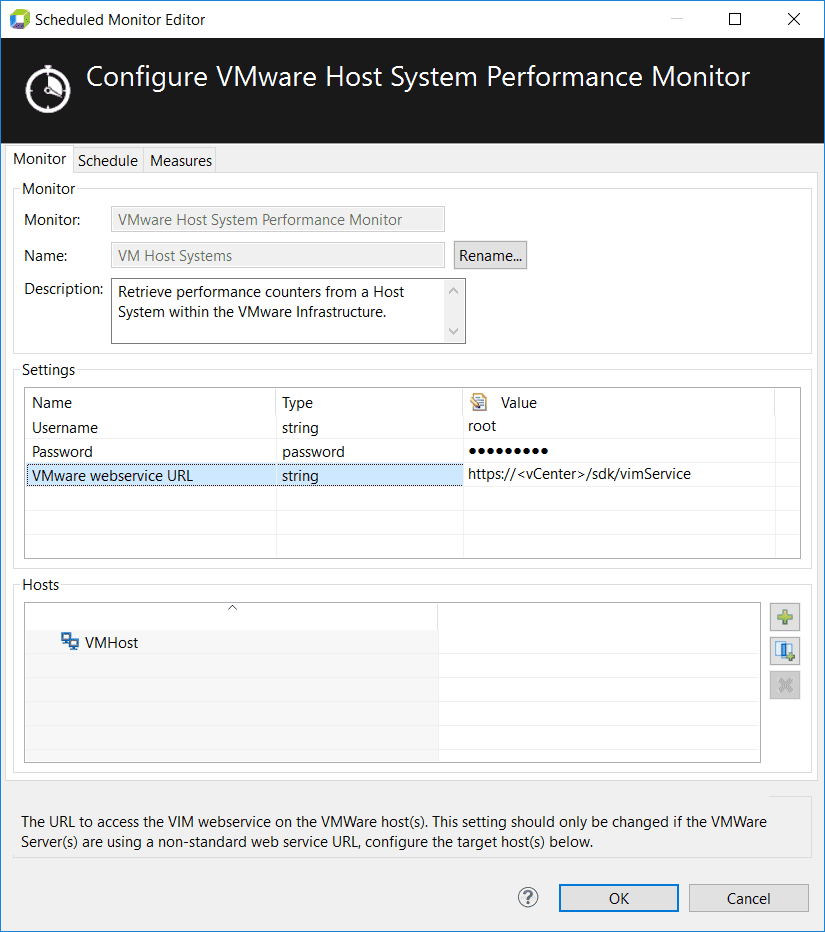
Task: Confirm with the OK button
Action: [619, 898]
